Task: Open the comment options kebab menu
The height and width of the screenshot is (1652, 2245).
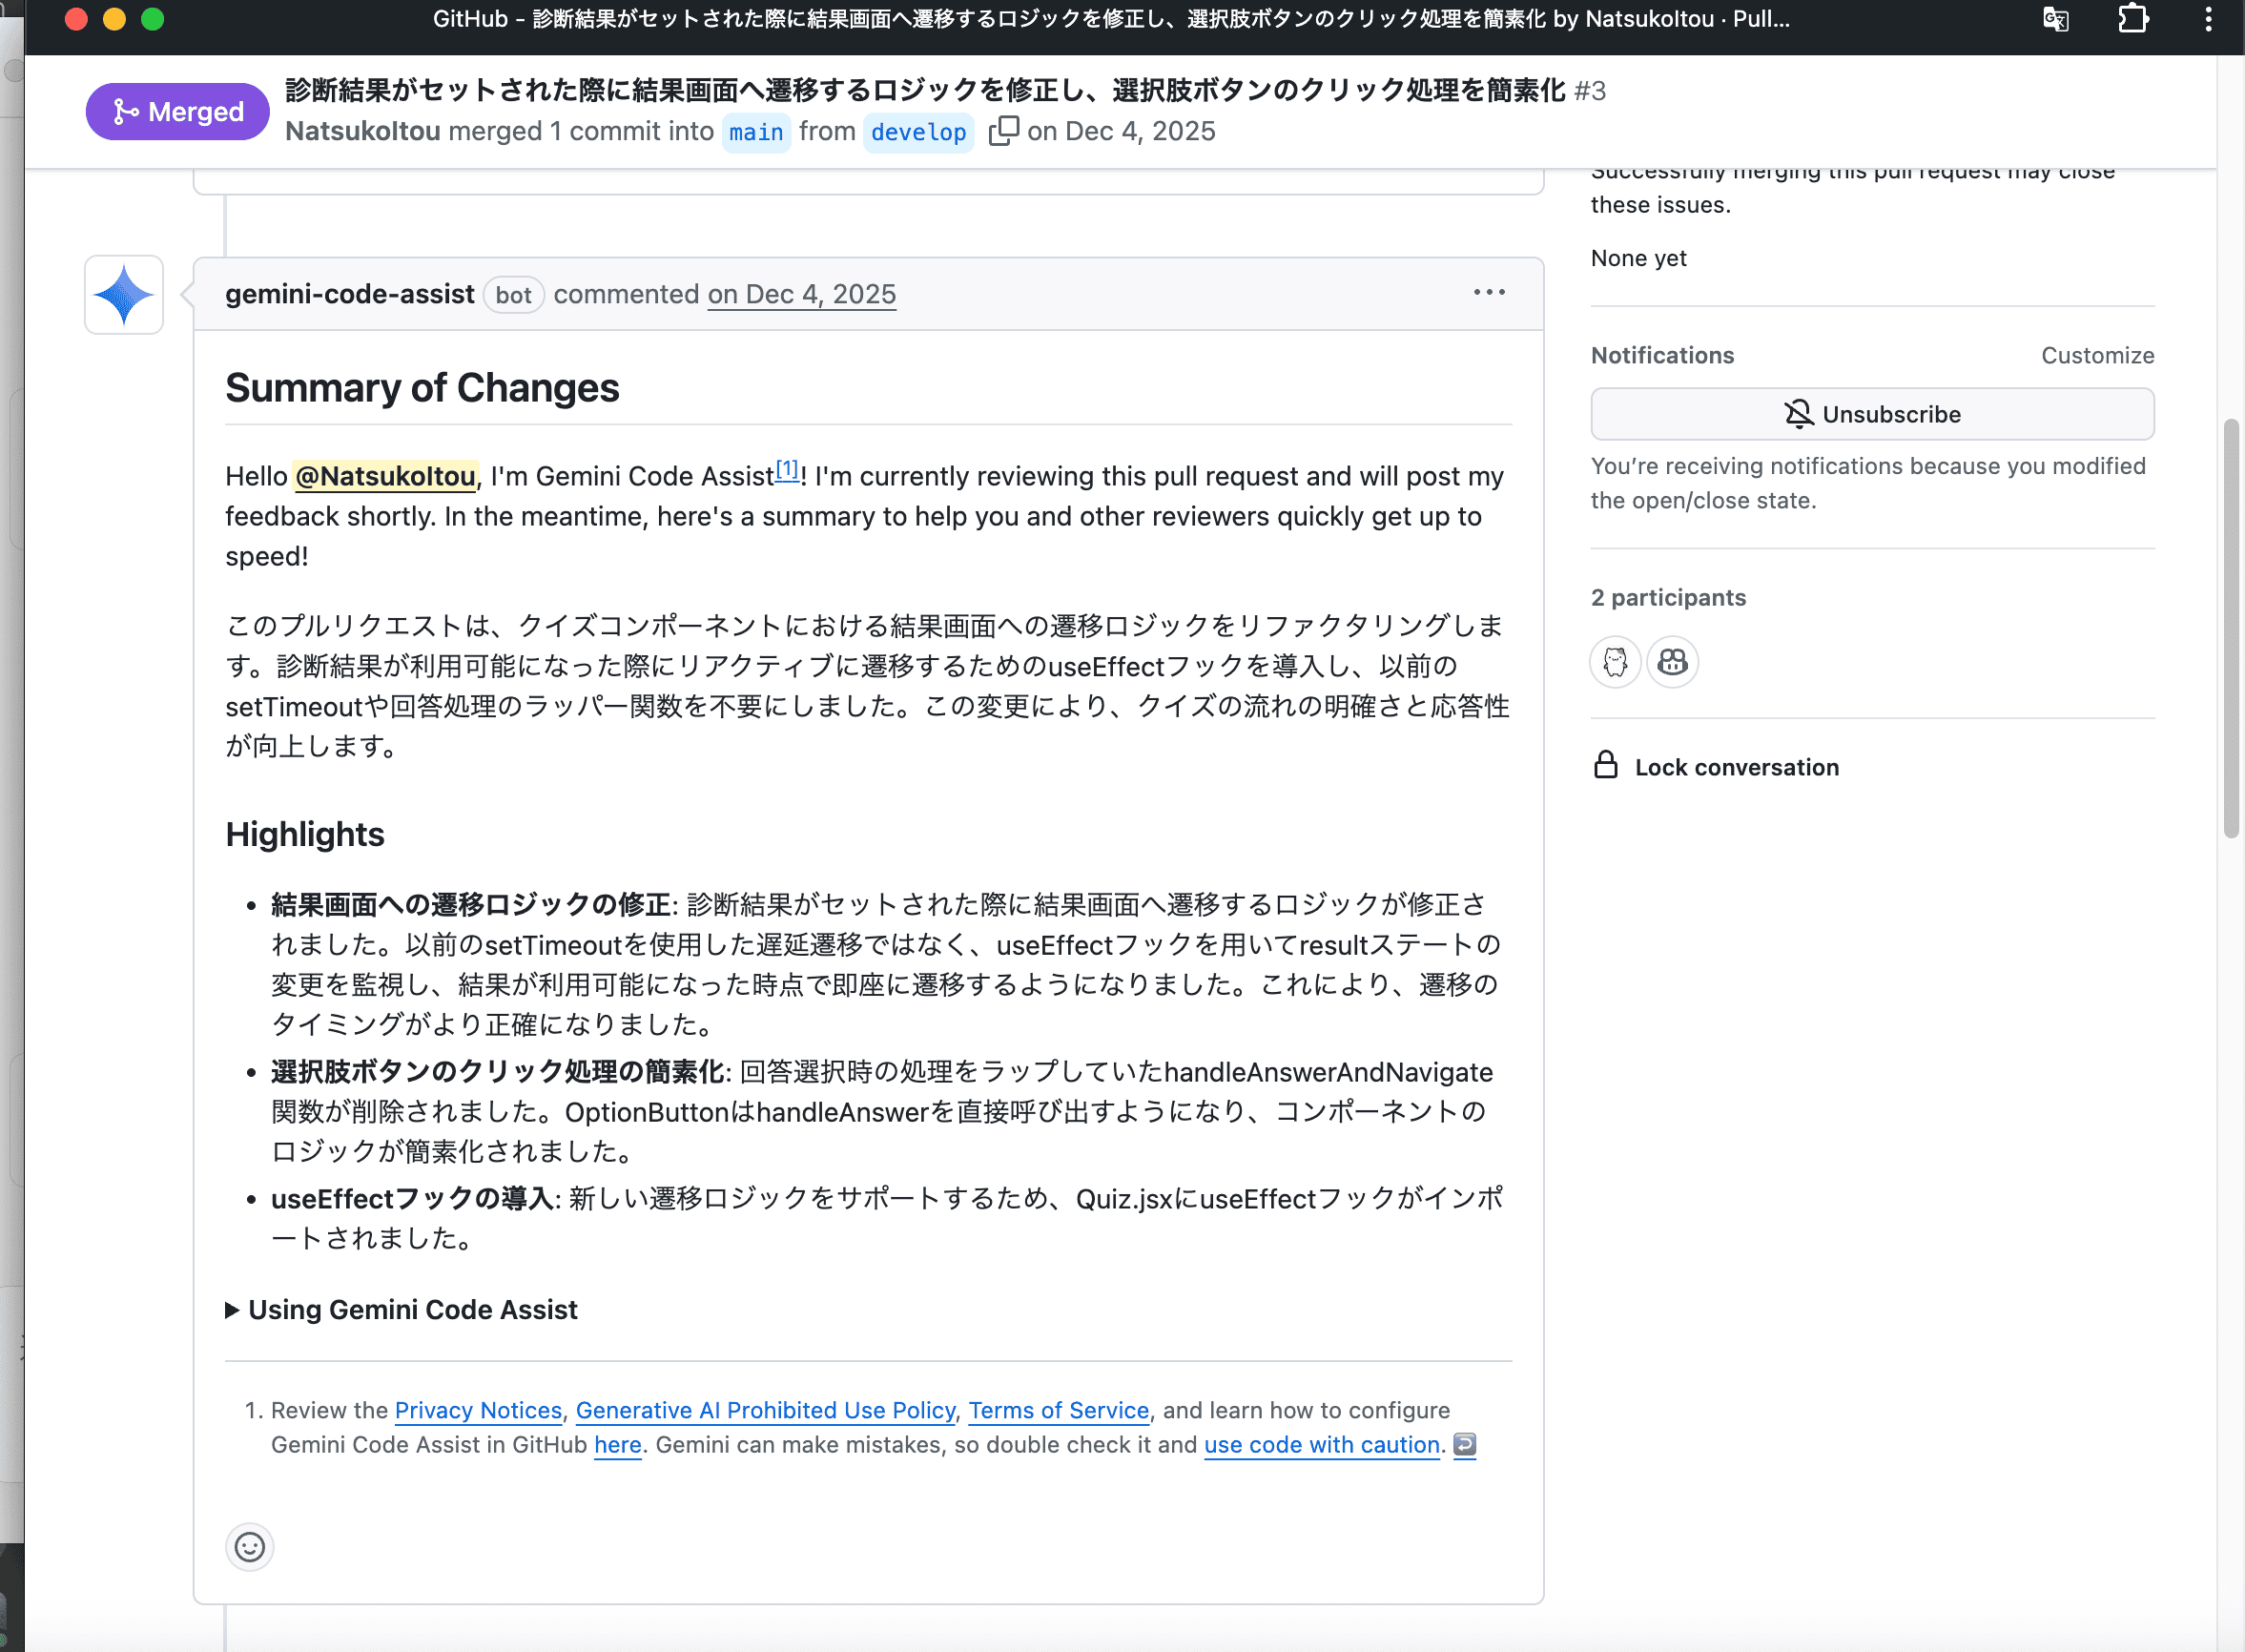Action: coord(1488,292)
